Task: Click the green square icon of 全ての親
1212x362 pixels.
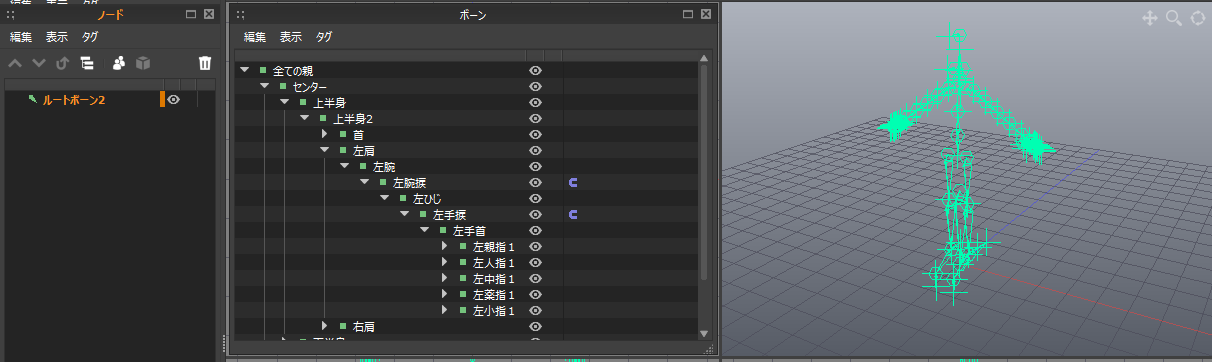Action: tap(263, 71)
